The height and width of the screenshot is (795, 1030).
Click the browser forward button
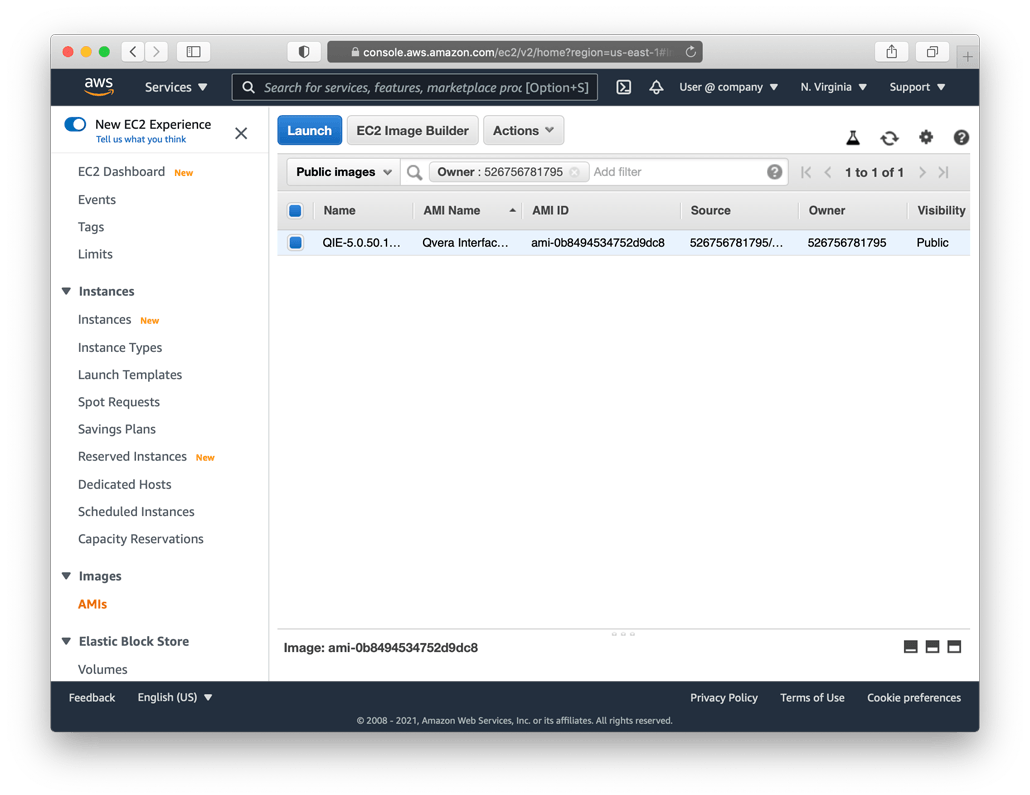click(x=156, y=51)
